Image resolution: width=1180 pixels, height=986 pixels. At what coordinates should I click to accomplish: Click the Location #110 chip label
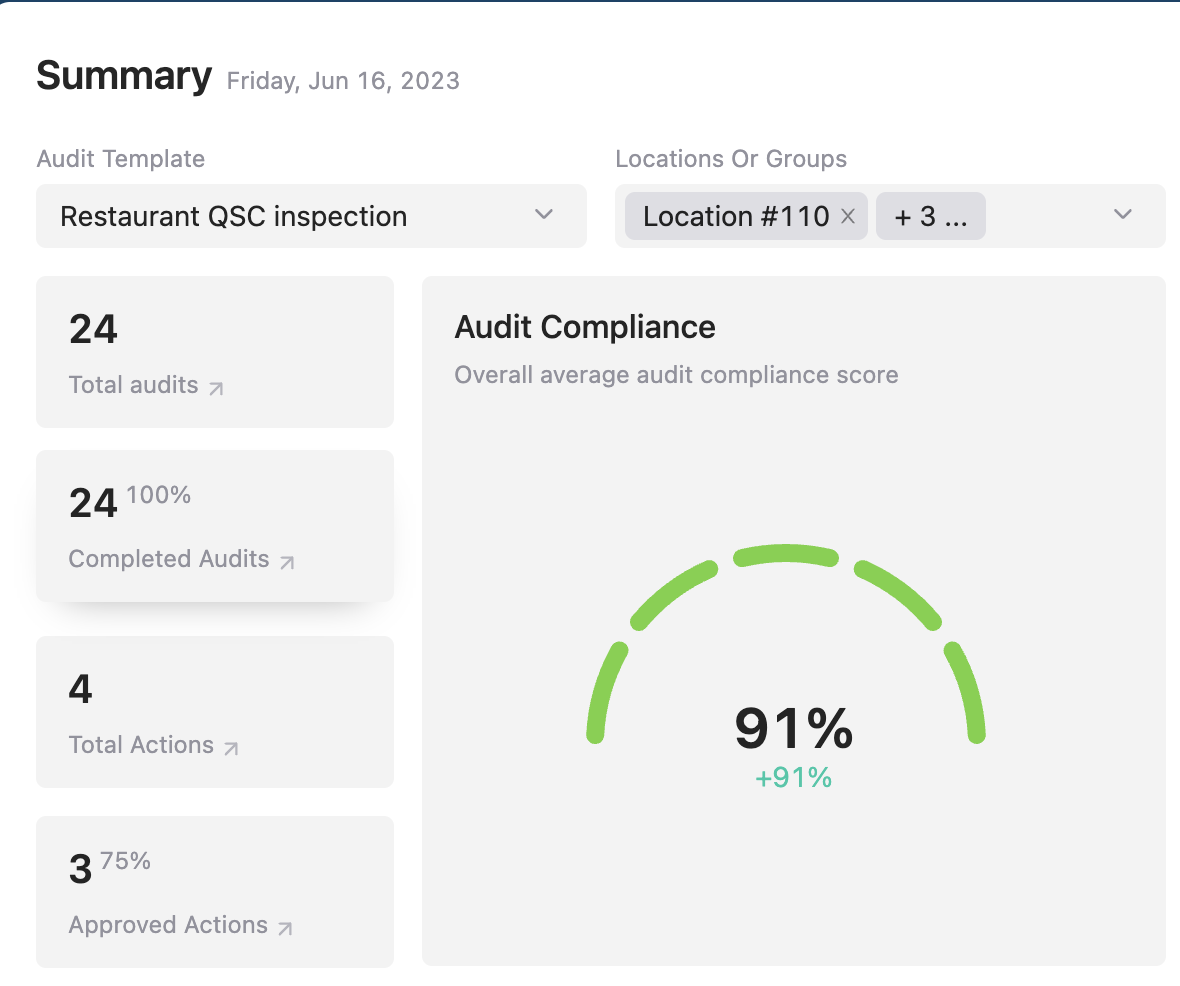click(736, 217)
